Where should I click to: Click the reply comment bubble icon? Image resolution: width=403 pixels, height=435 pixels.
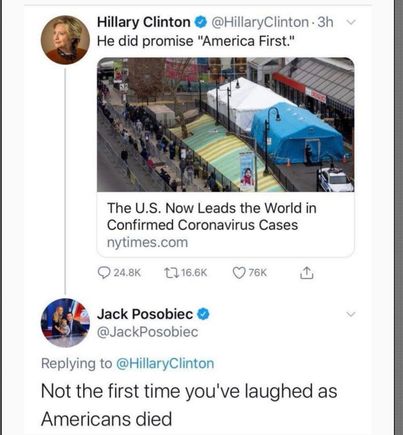coord(104,273)
